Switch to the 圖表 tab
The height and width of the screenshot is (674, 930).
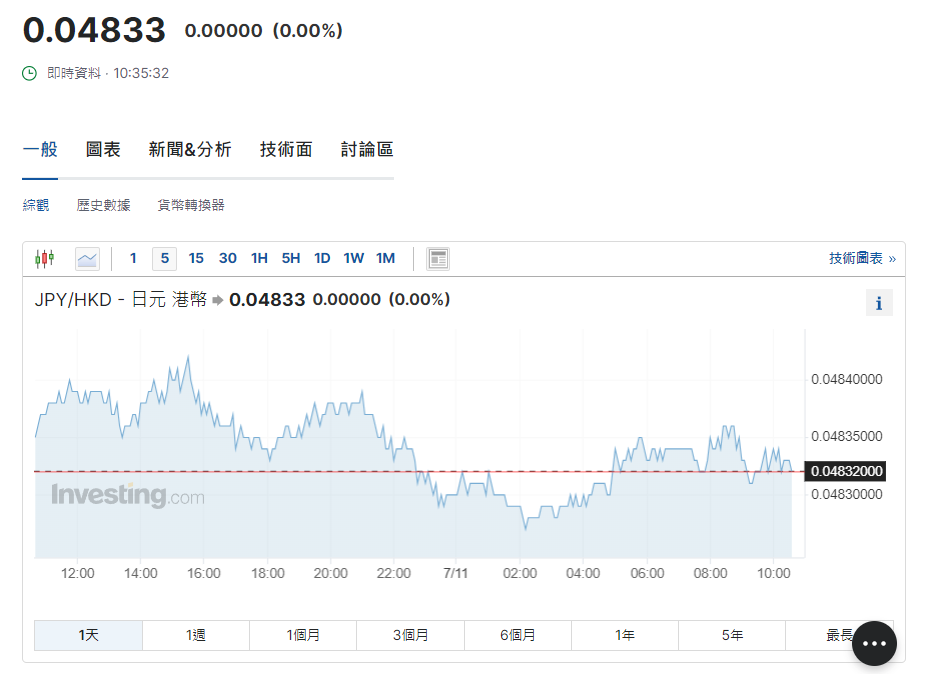point(103,147)
